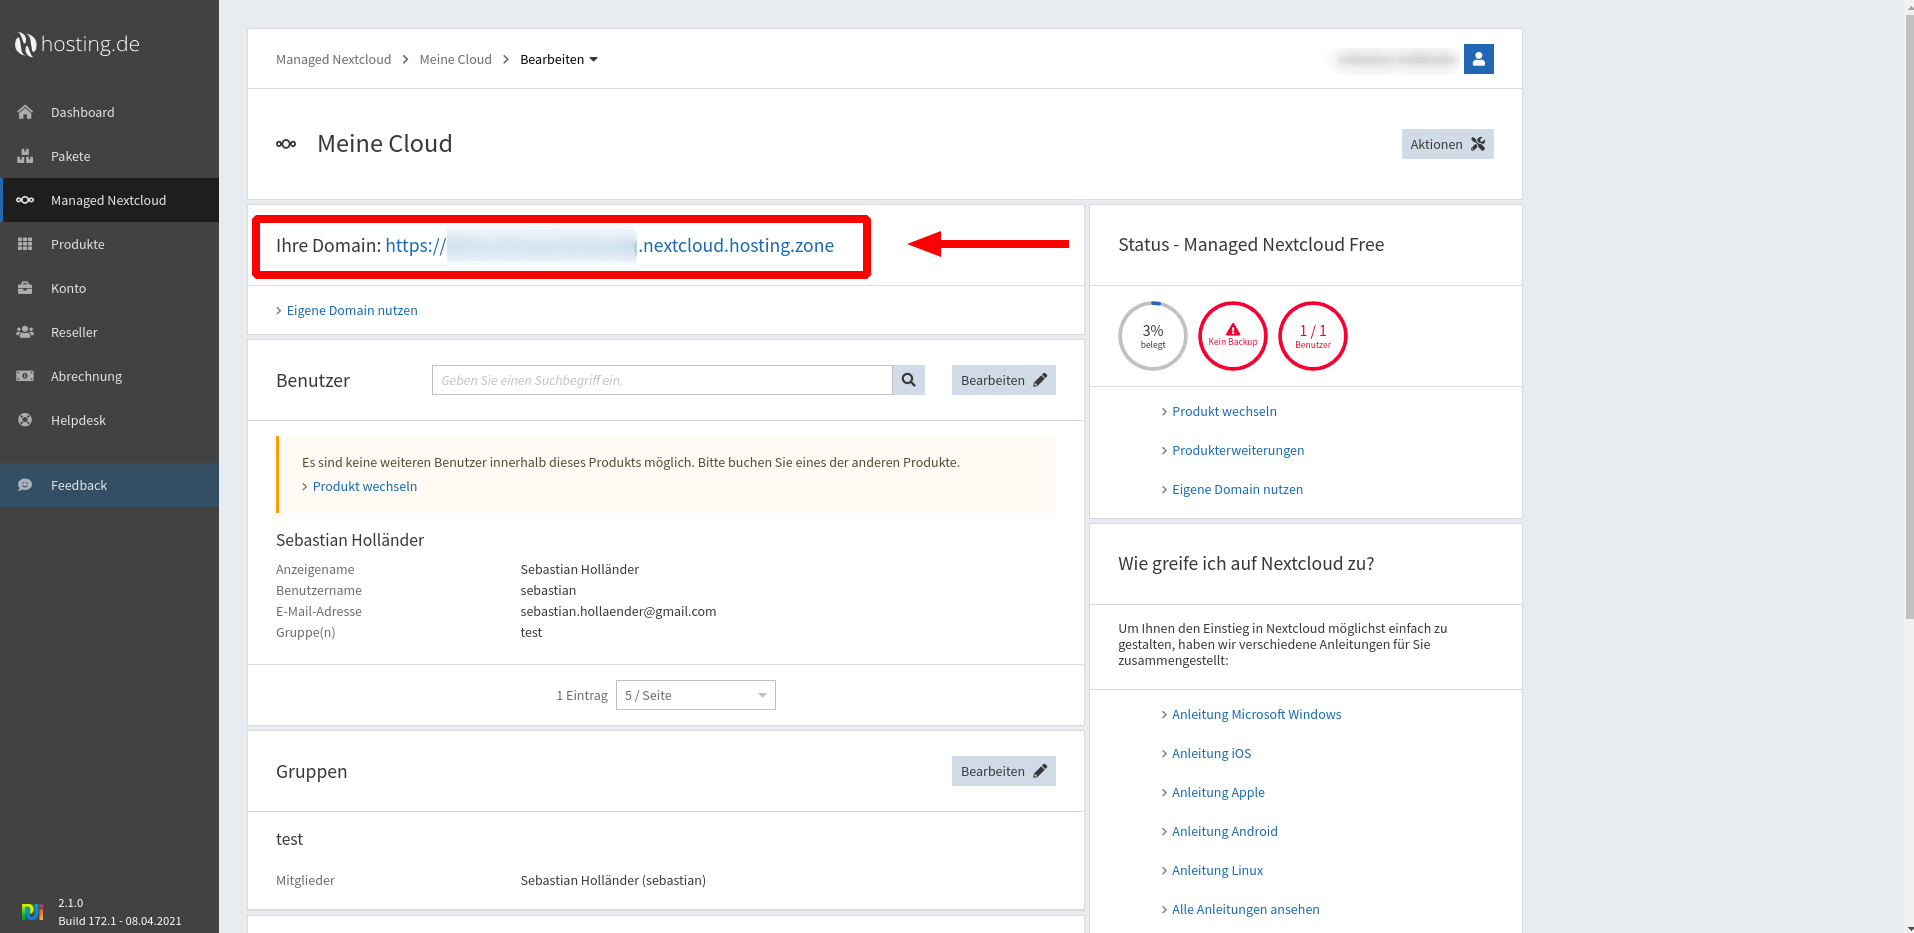The height and width of the screenshot is (933, 1914).
Task: Open the Feedback panel
Action: (x=109, y=485)
